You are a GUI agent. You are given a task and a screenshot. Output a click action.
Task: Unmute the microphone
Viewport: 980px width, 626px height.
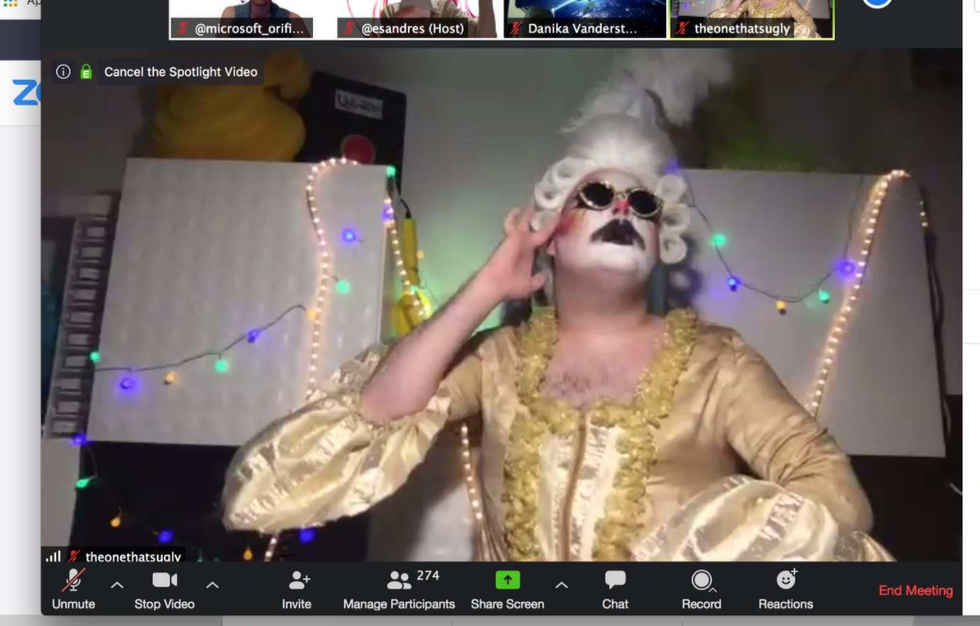[73, 581]
